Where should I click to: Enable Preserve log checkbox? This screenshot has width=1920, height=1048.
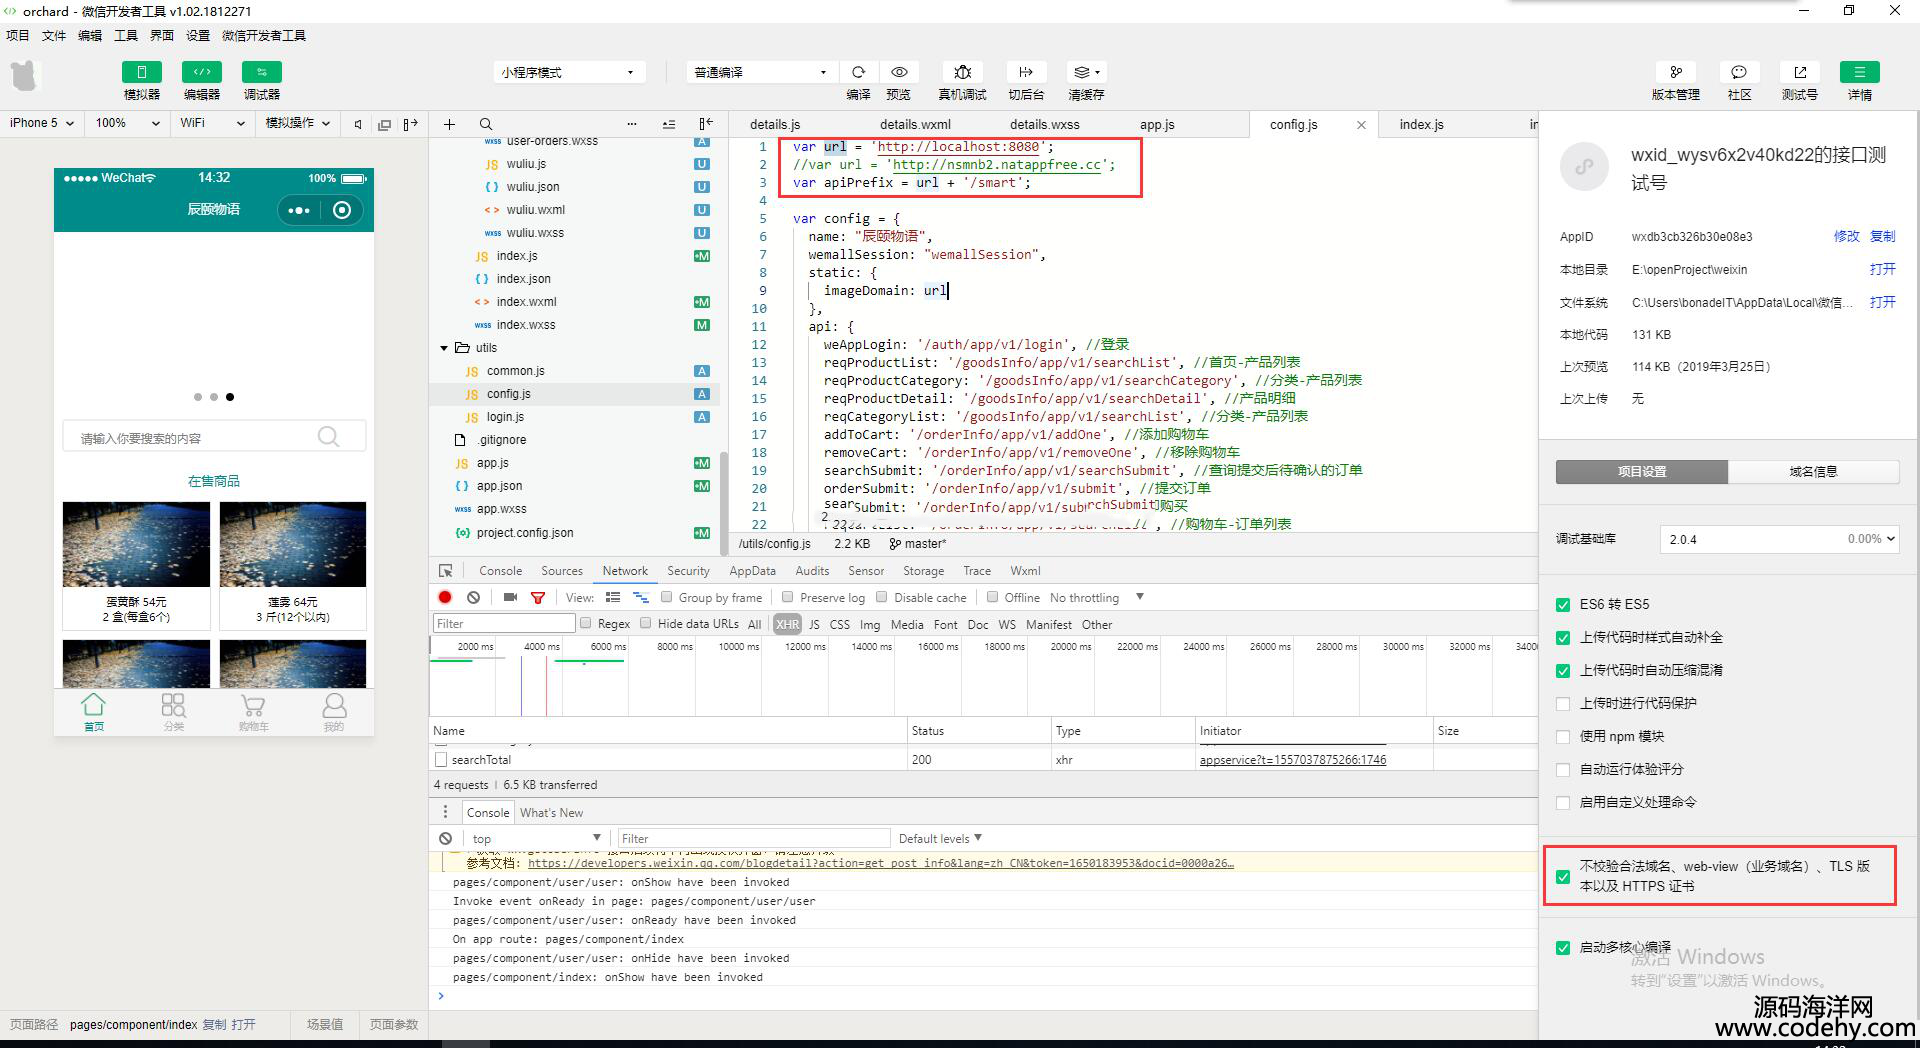(788, 597)
